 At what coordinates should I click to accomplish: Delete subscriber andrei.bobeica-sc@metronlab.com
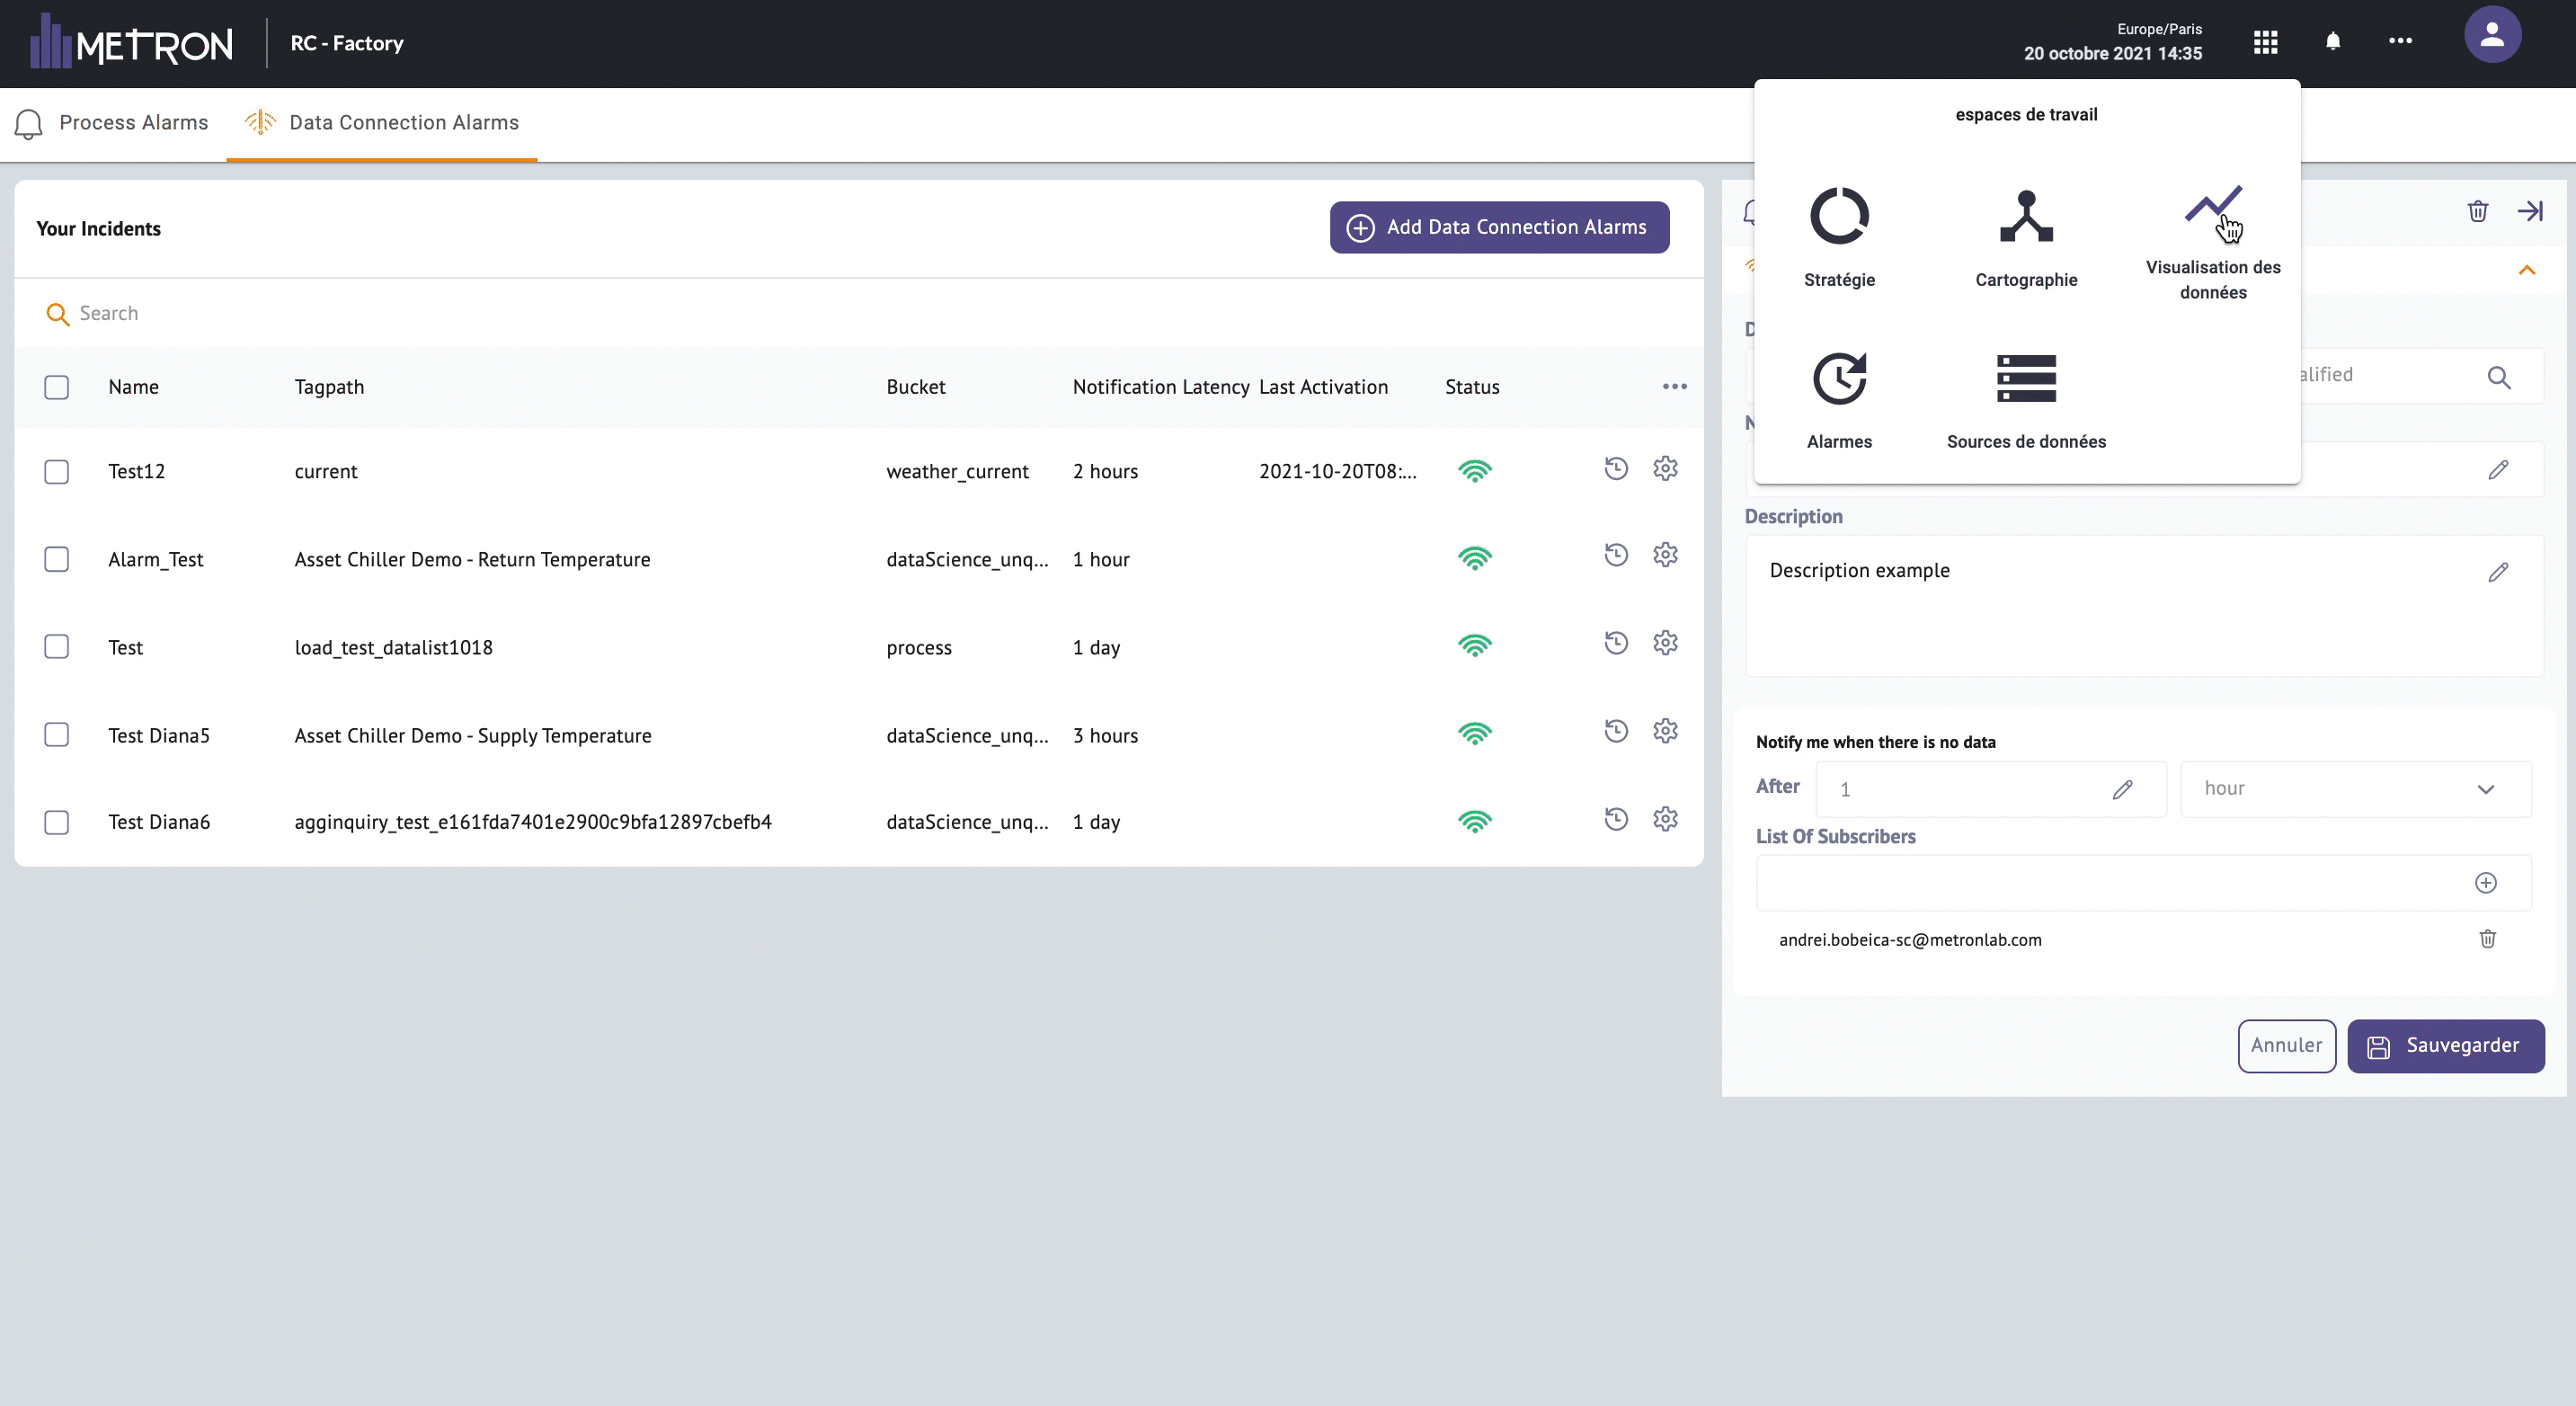[2486, 938]
